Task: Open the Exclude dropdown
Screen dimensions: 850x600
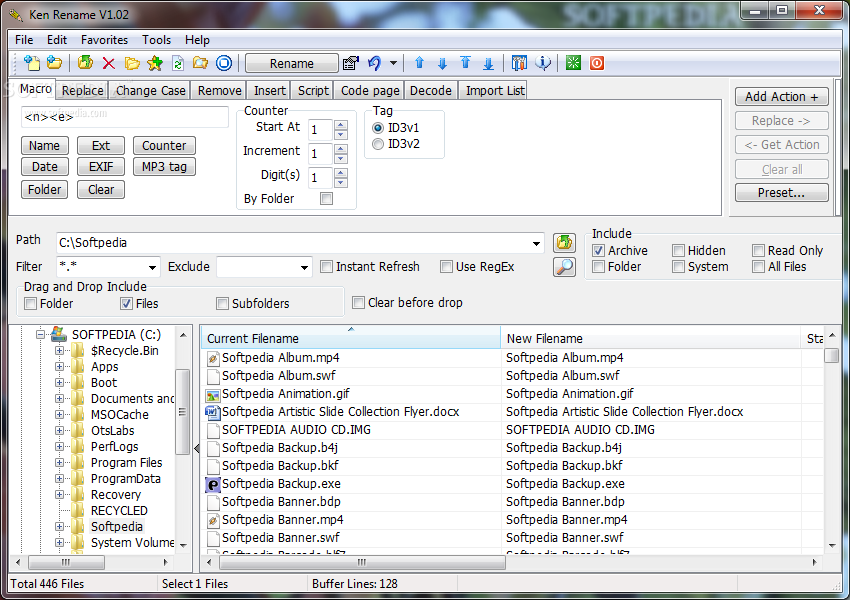Action: (x=304, y=267)
